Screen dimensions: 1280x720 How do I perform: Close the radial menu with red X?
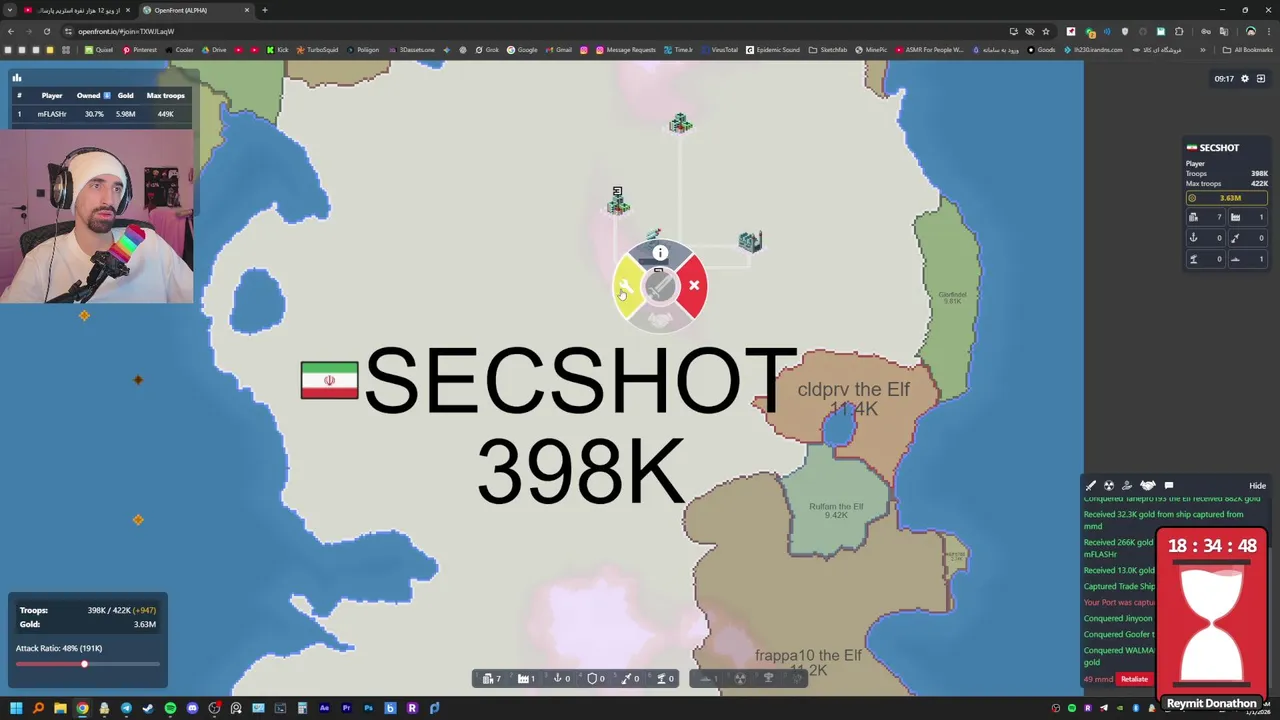tap(693, 286)
